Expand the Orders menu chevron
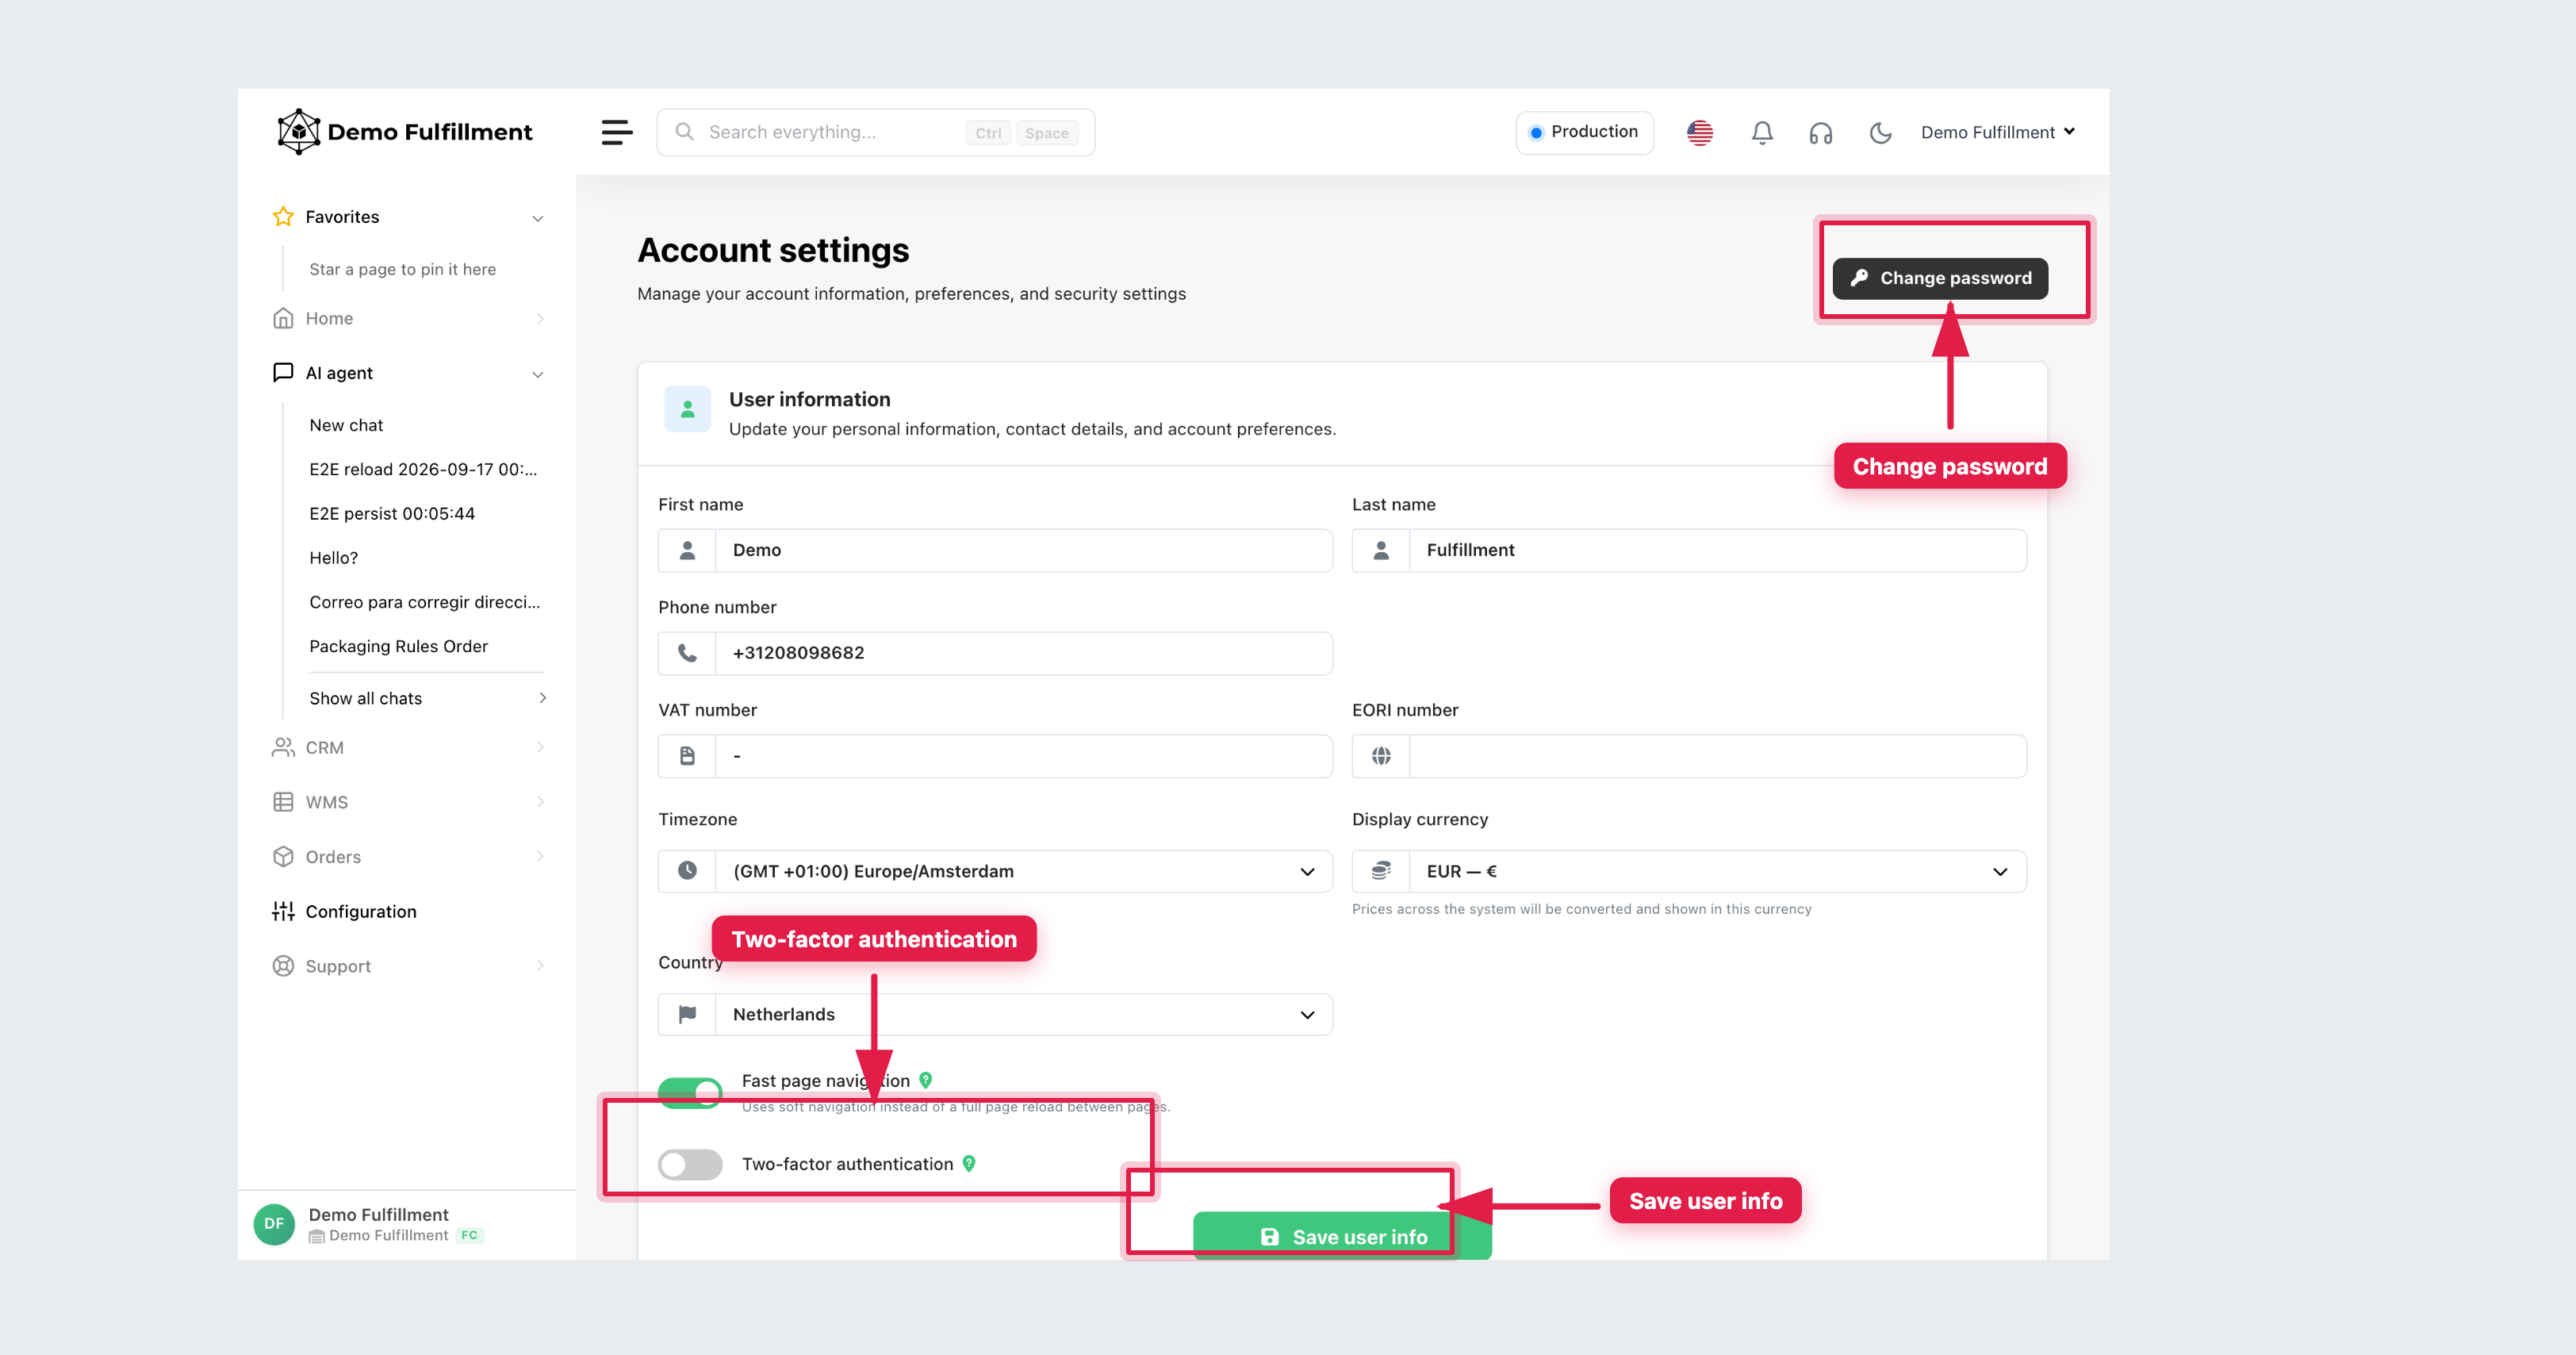The image size is (2576, 1355). point(540,856)
